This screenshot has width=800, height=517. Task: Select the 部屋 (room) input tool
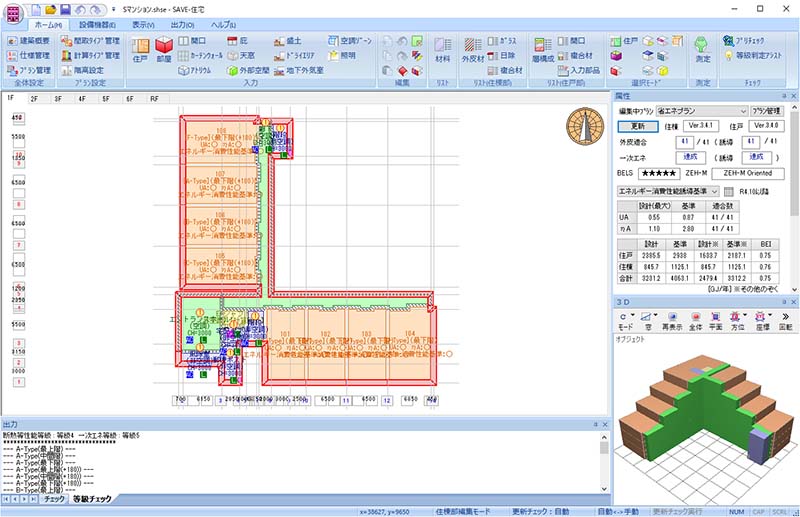click(x=164, y=50)
